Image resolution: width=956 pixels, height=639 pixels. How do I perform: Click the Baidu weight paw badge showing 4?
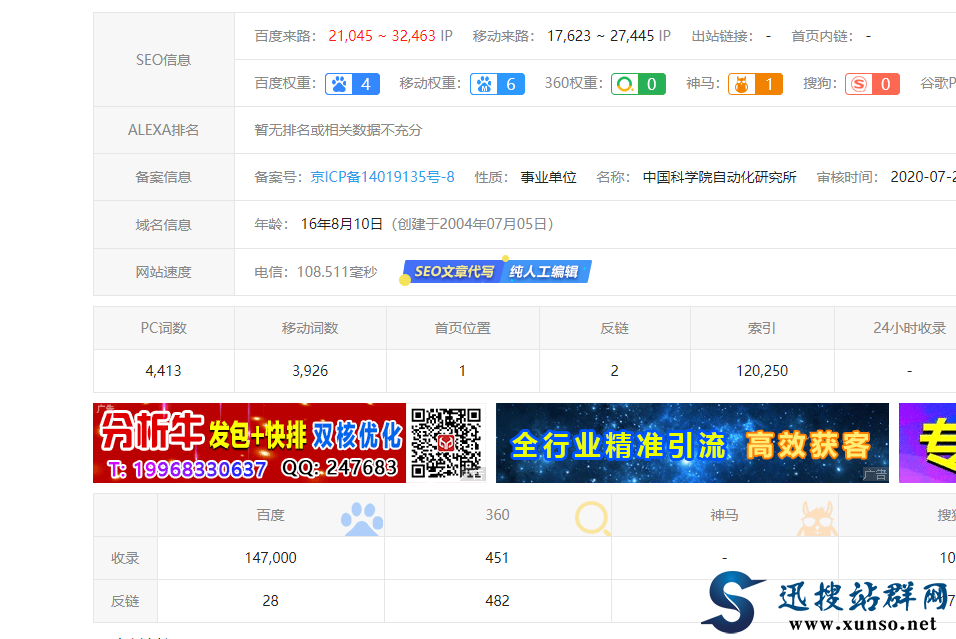point(352,84)
